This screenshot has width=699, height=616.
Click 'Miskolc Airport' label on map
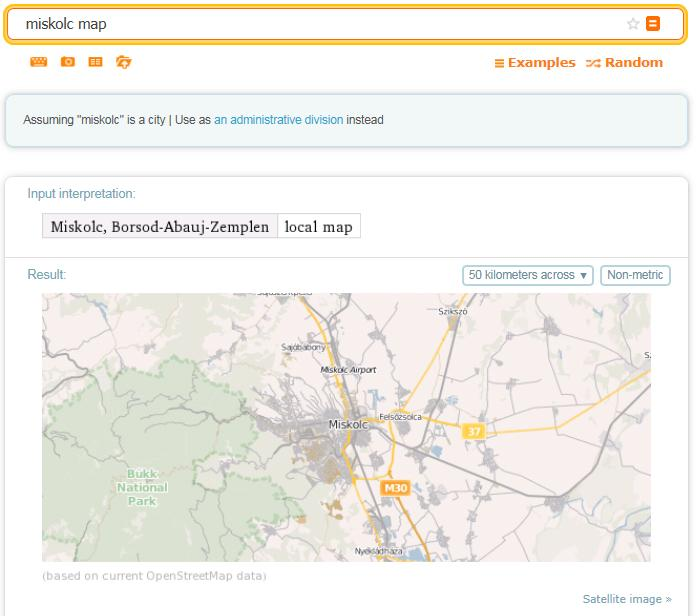coord(348,370)
